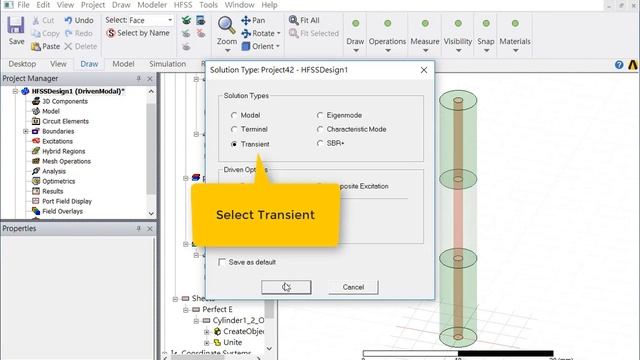The image size is (640, 360).
Task: Open the Orient dropdown arrow
Action: [x=278, y=47]
